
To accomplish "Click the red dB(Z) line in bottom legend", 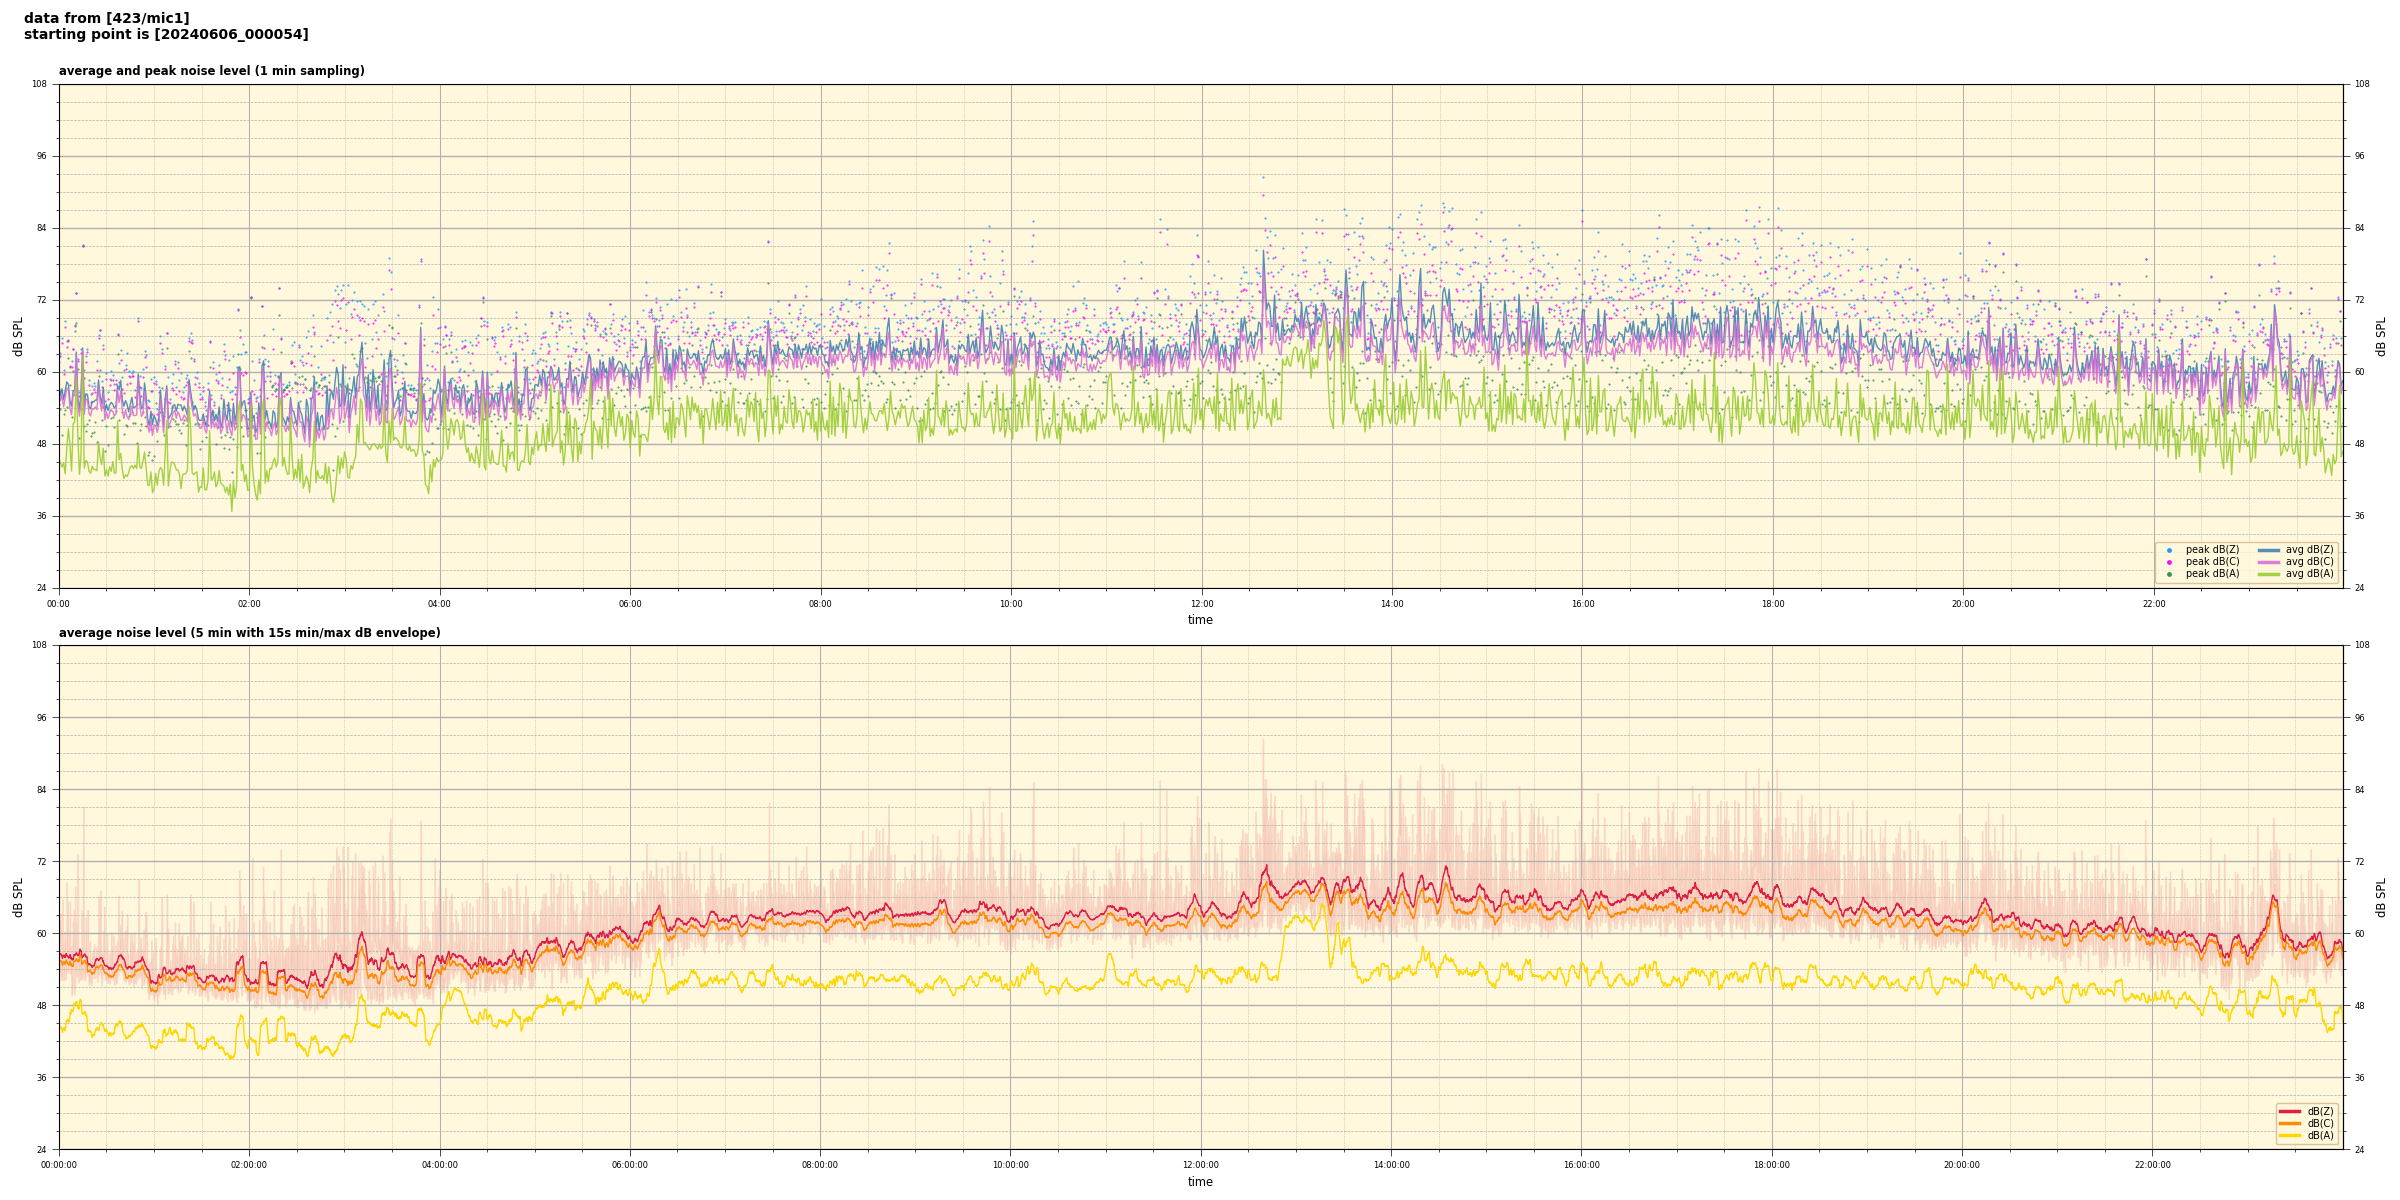I will click(2290, 1111).
